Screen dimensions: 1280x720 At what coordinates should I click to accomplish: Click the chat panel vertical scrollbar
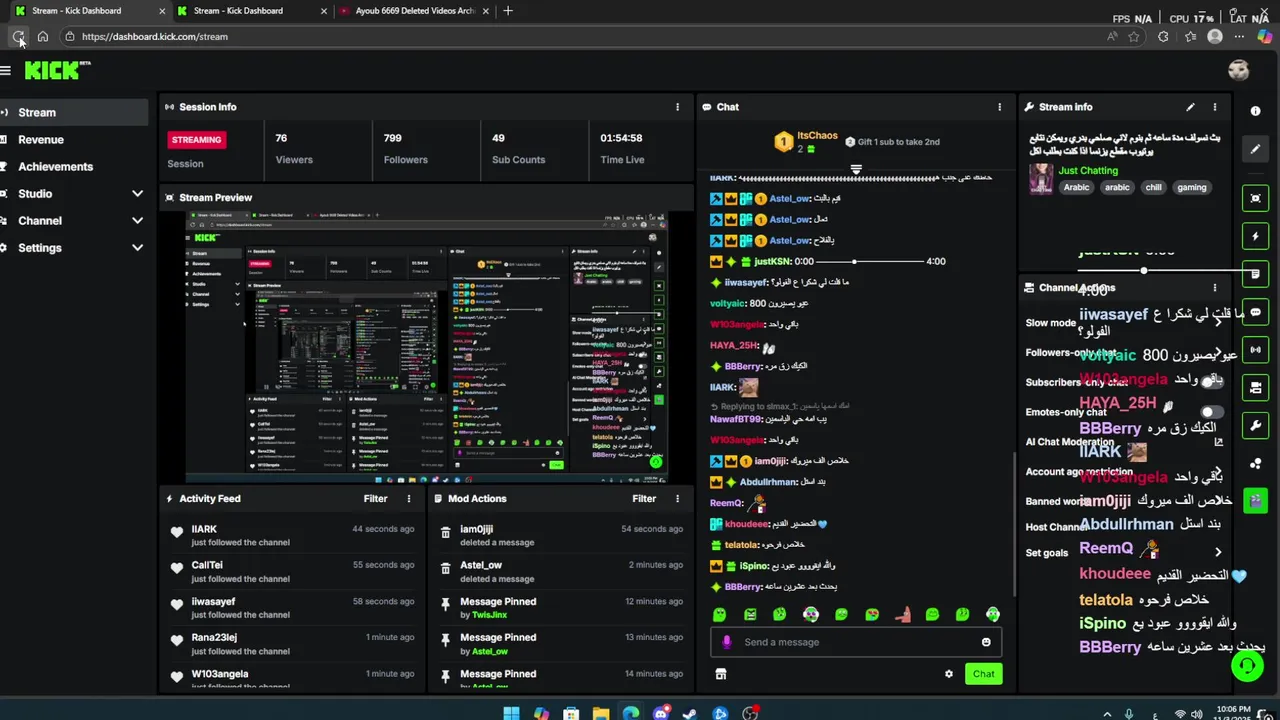point(1014,525)
